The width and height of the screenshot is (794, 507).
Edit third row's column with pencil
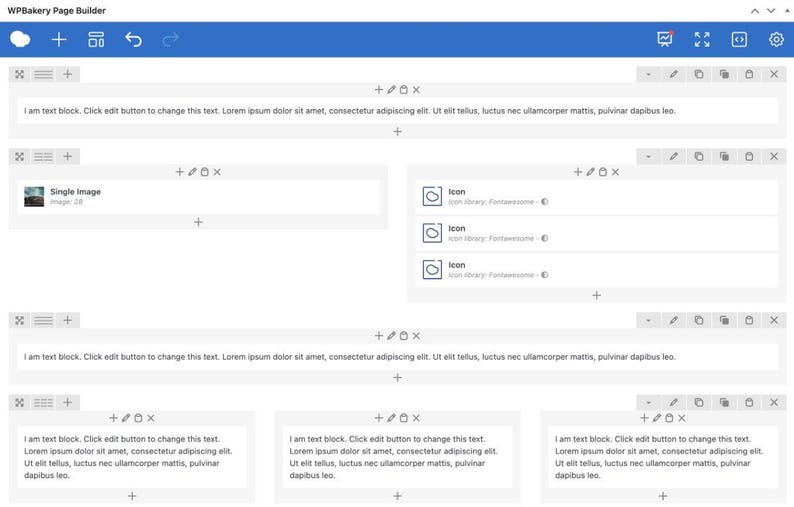point(391,336)
